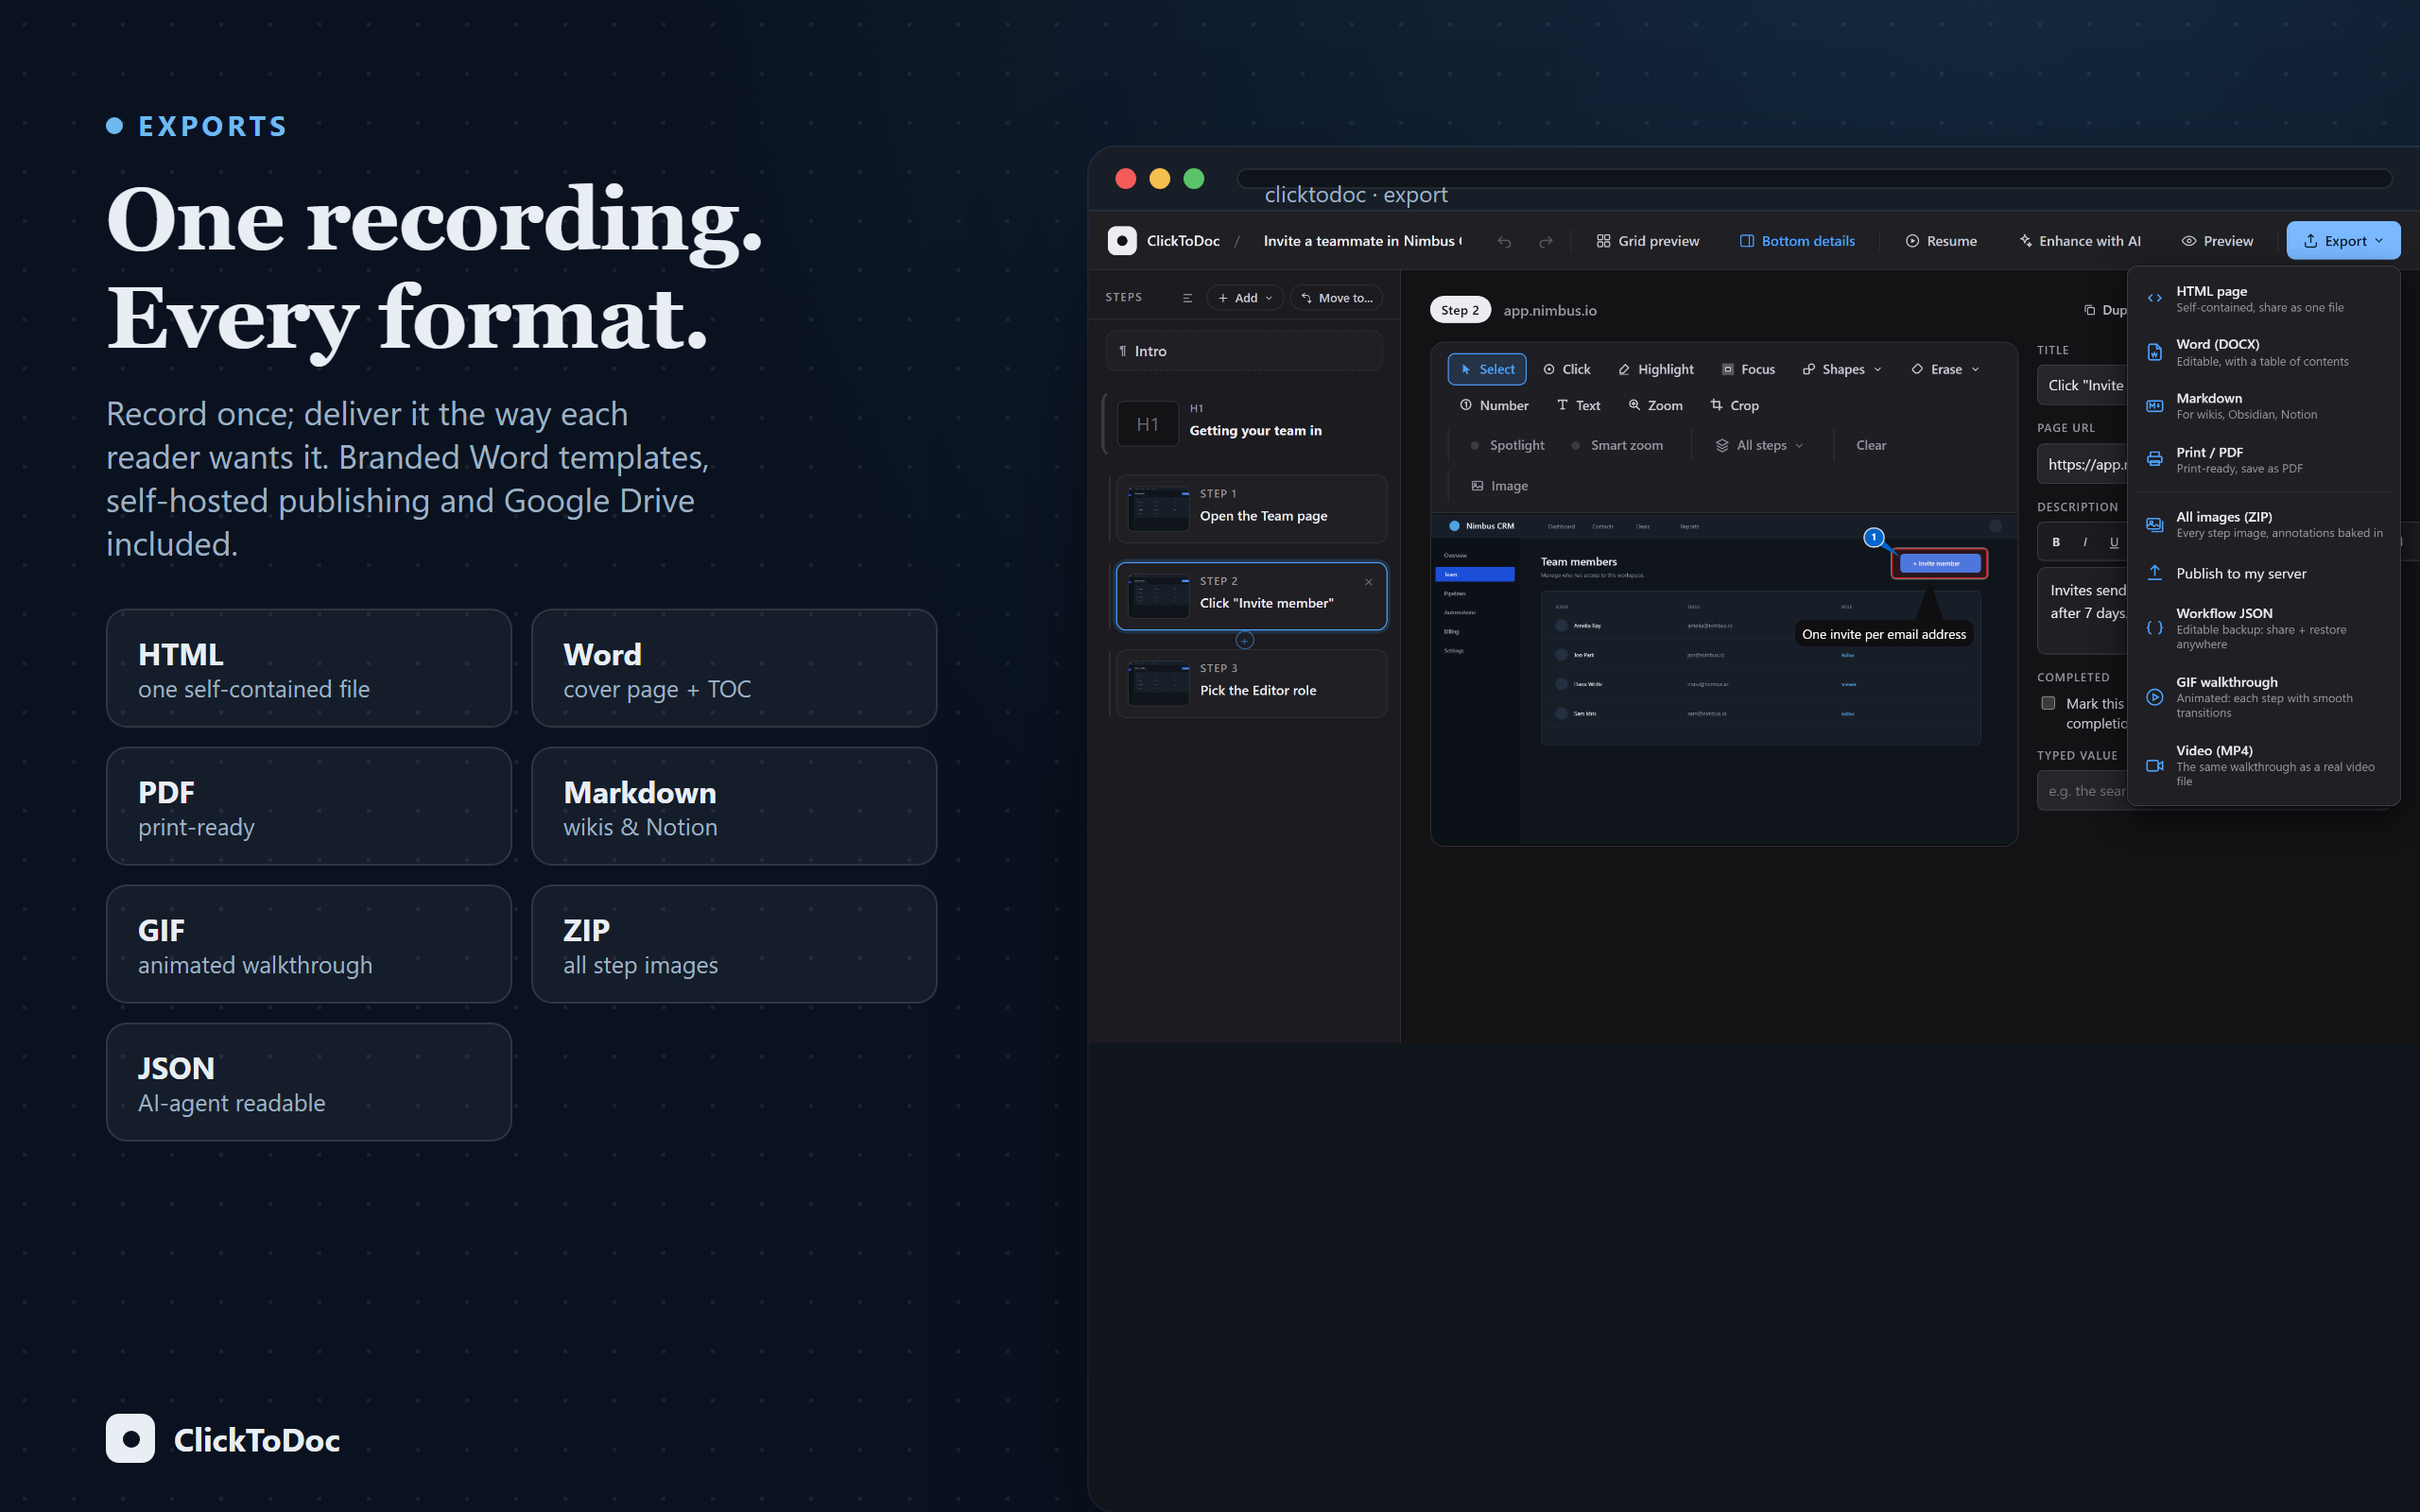The width and height of the screenshot is (2420, 1512).
Task: Apply Italic in the description toolbar
Action: (x=2085, y=542)
